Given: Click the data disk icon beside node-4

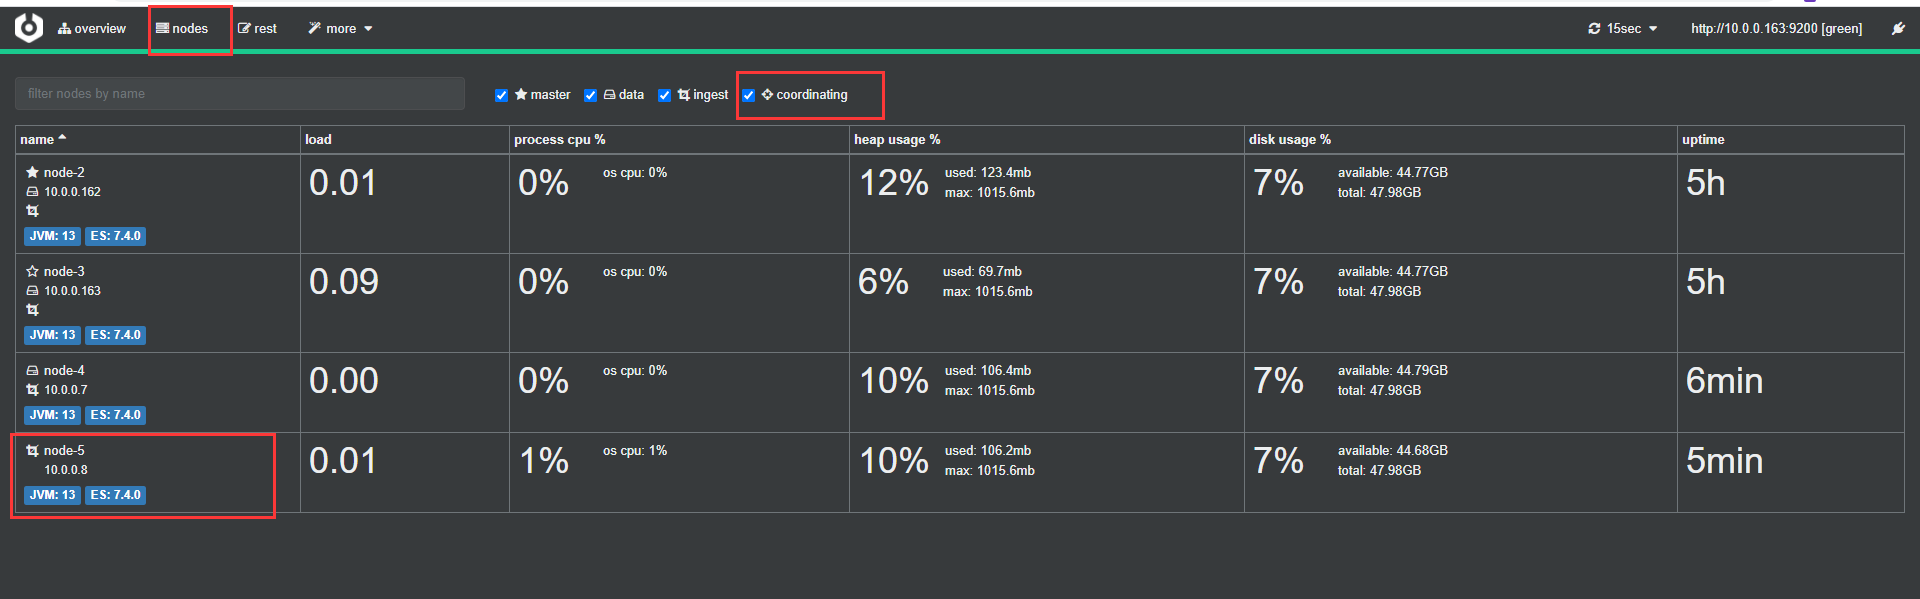Looking at the screenshot, I should coord(32,370).
